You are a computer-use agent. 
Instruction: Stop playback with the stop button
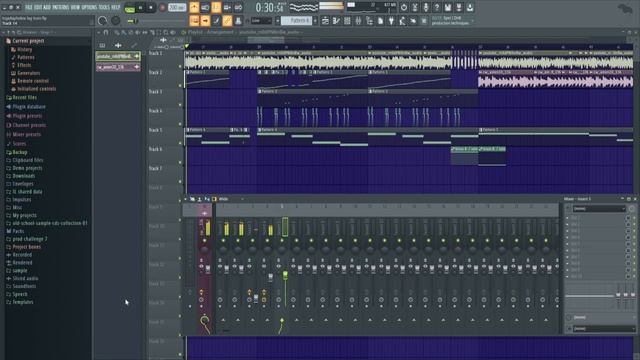coord(151,8)
